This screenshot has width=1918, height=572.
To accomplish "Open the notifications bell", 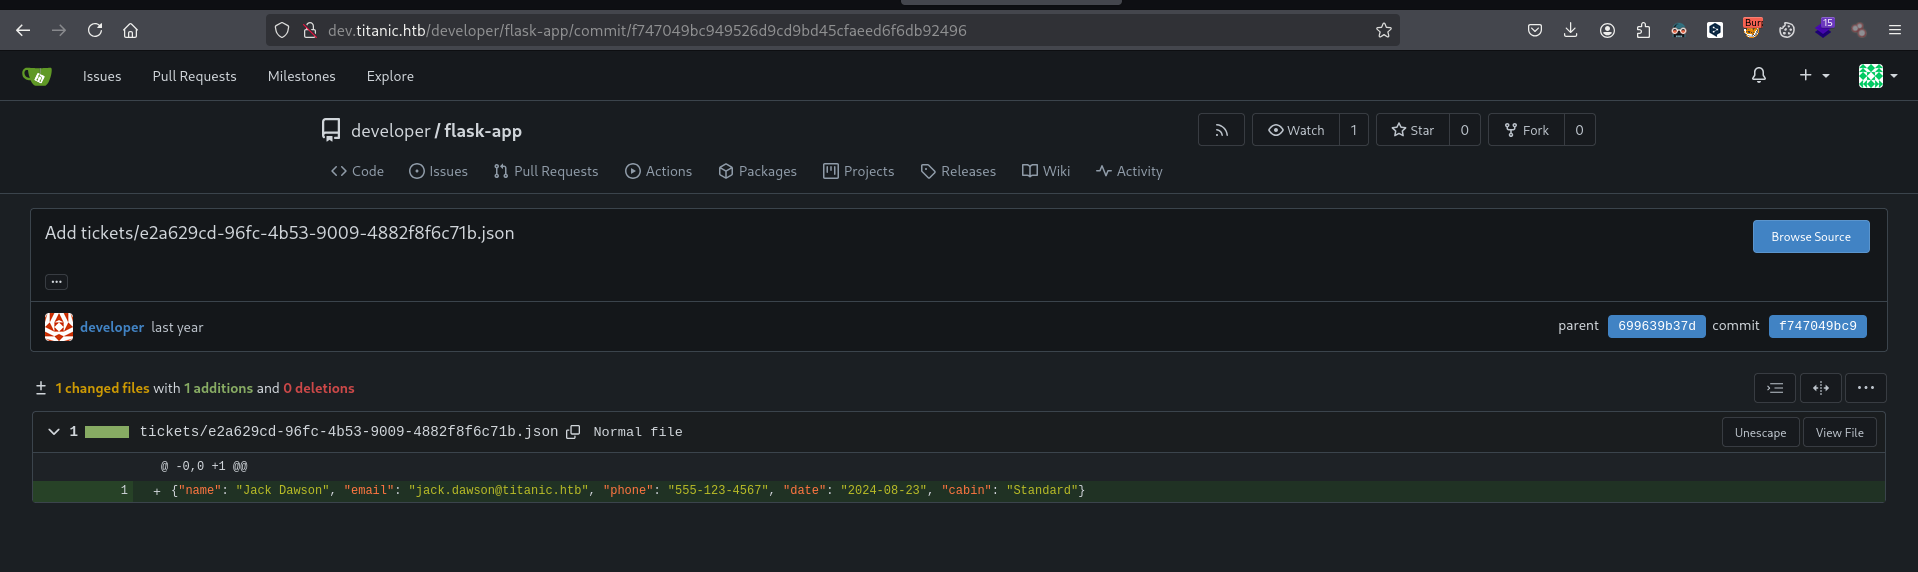I will coord(1758,75).
